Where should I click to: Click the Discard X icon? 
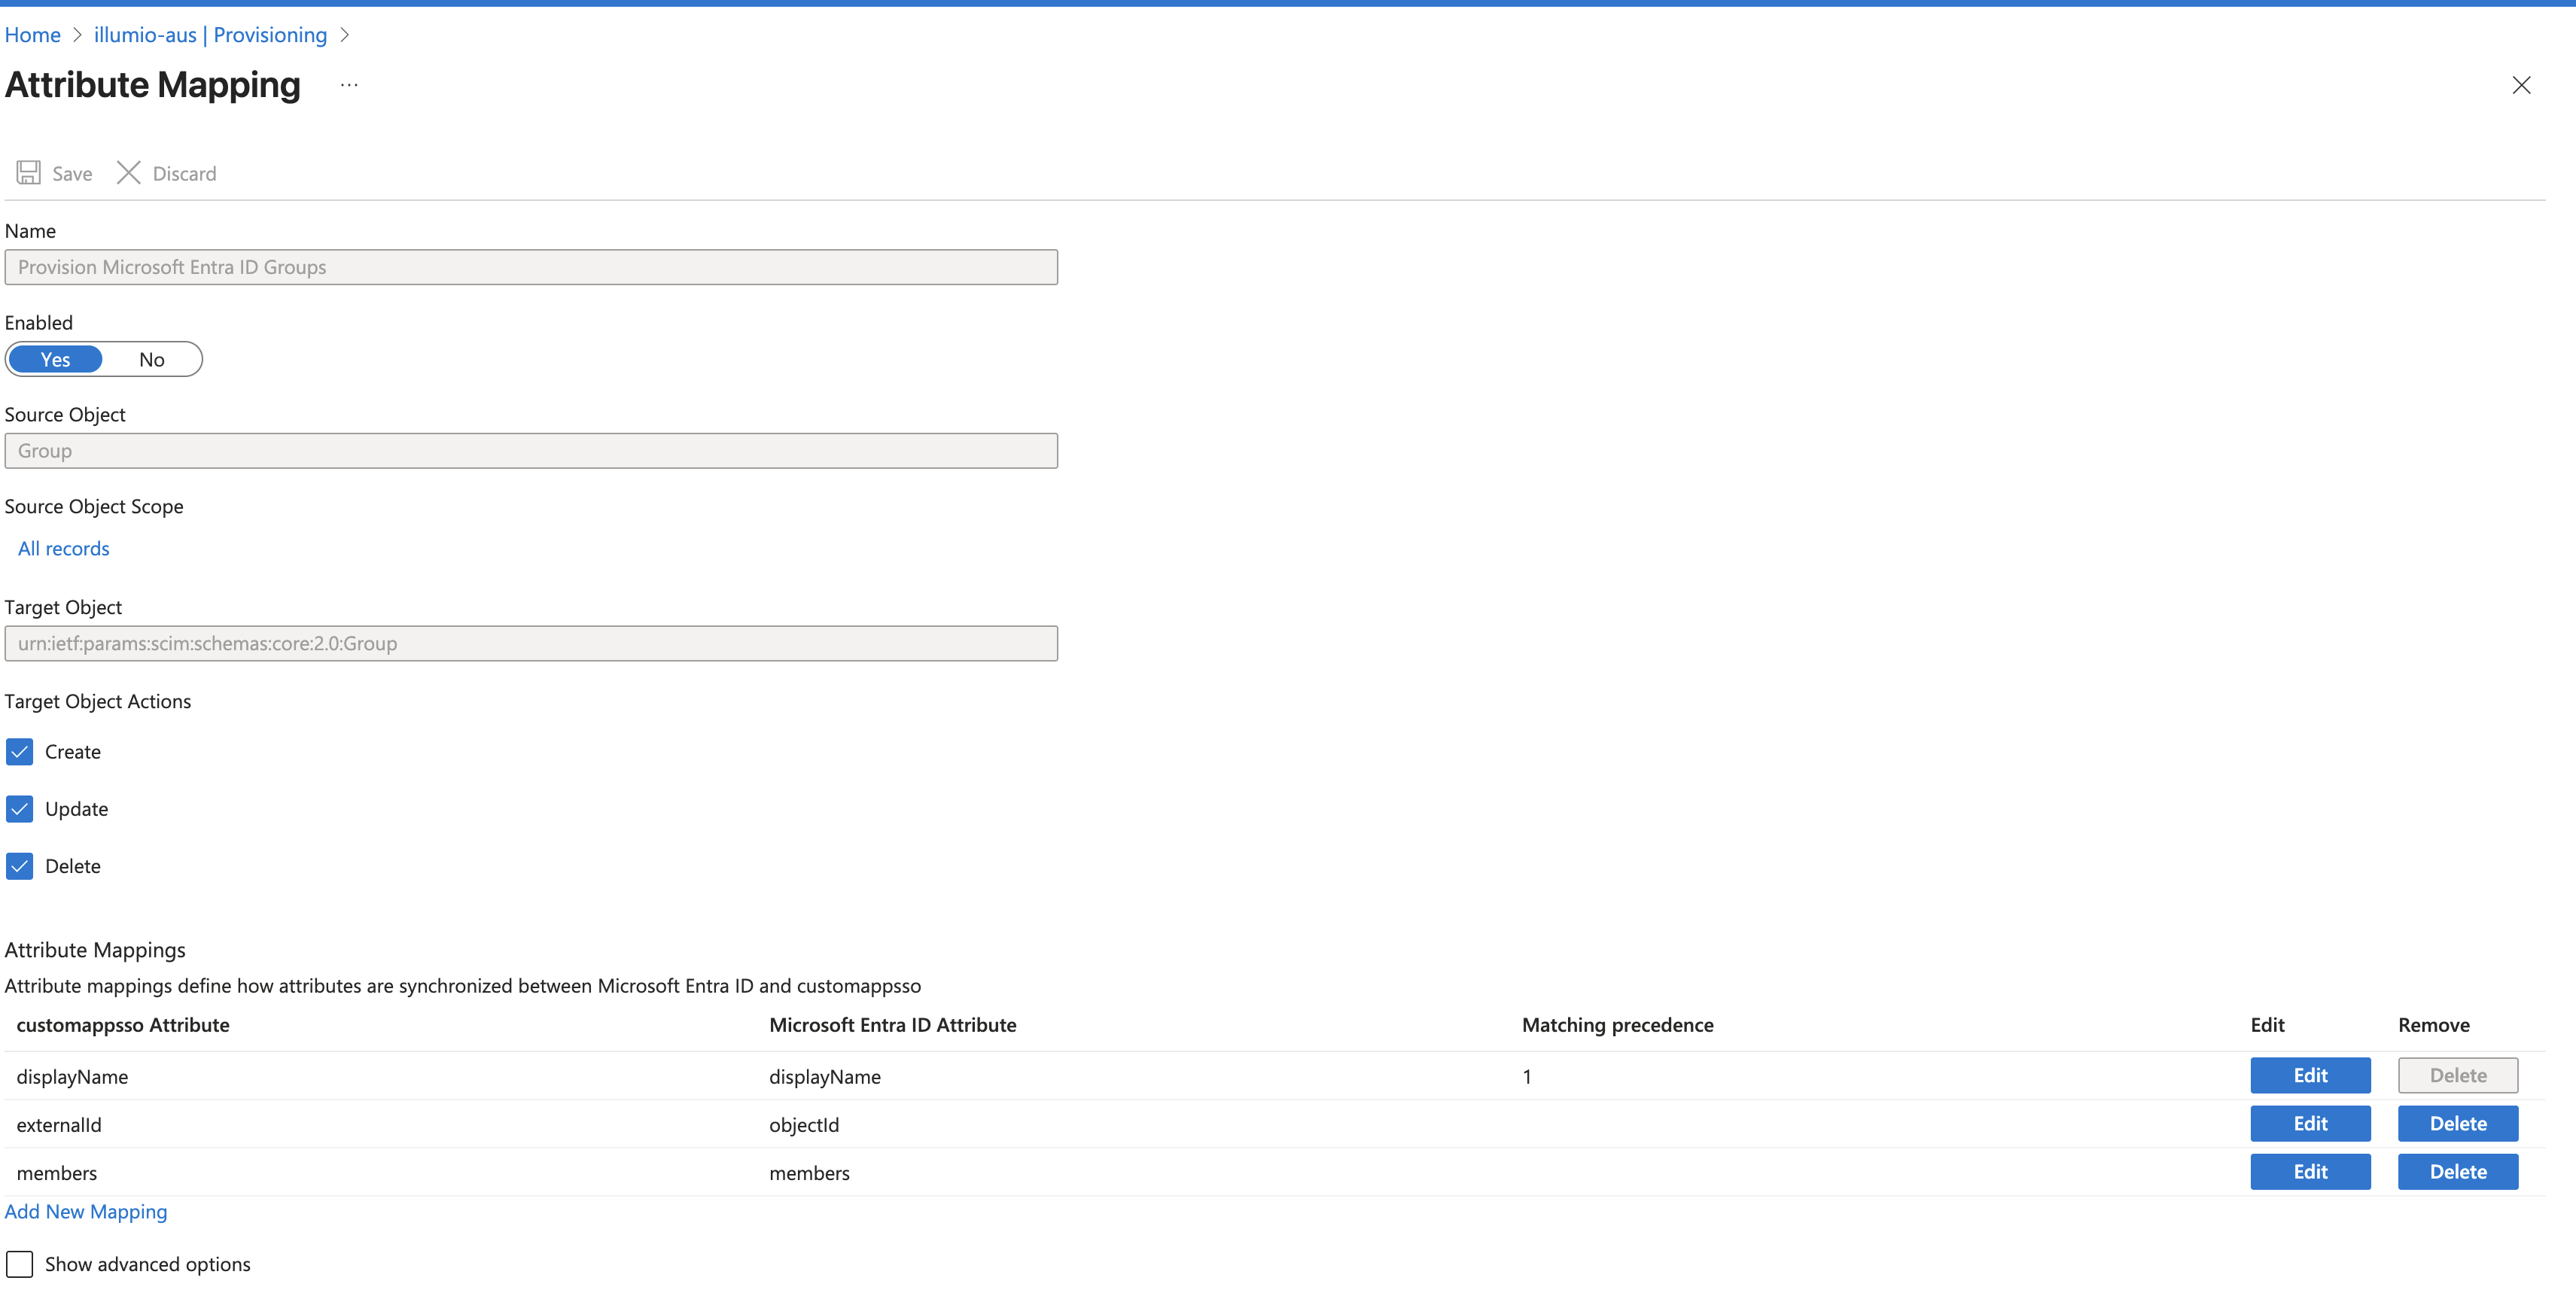click(128, 173)
